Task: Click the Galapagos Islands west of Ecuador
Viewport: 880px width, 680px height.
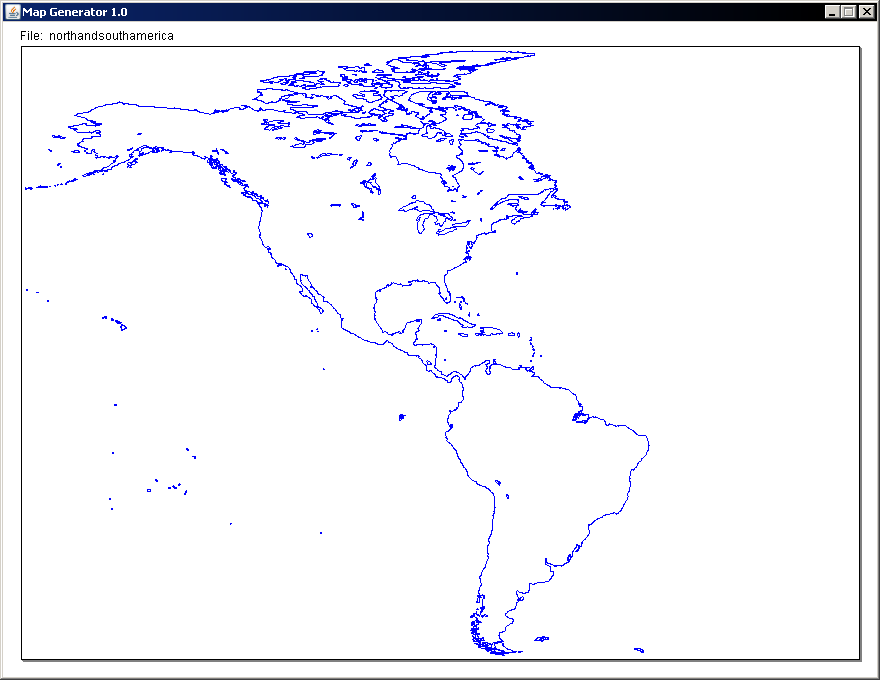Action: click(400, 416)
